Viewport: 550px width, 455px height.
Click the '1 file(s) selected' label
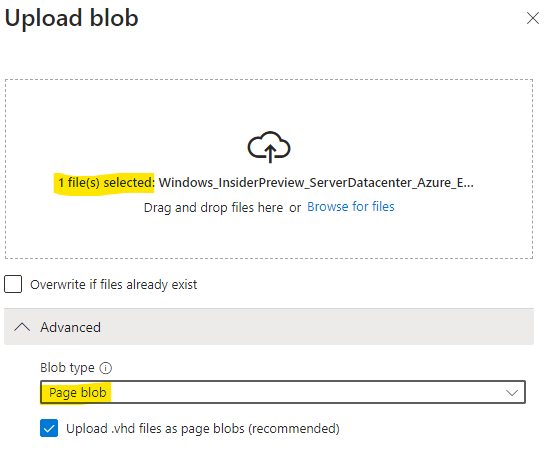pyautogui.click(x=106, y=183)
